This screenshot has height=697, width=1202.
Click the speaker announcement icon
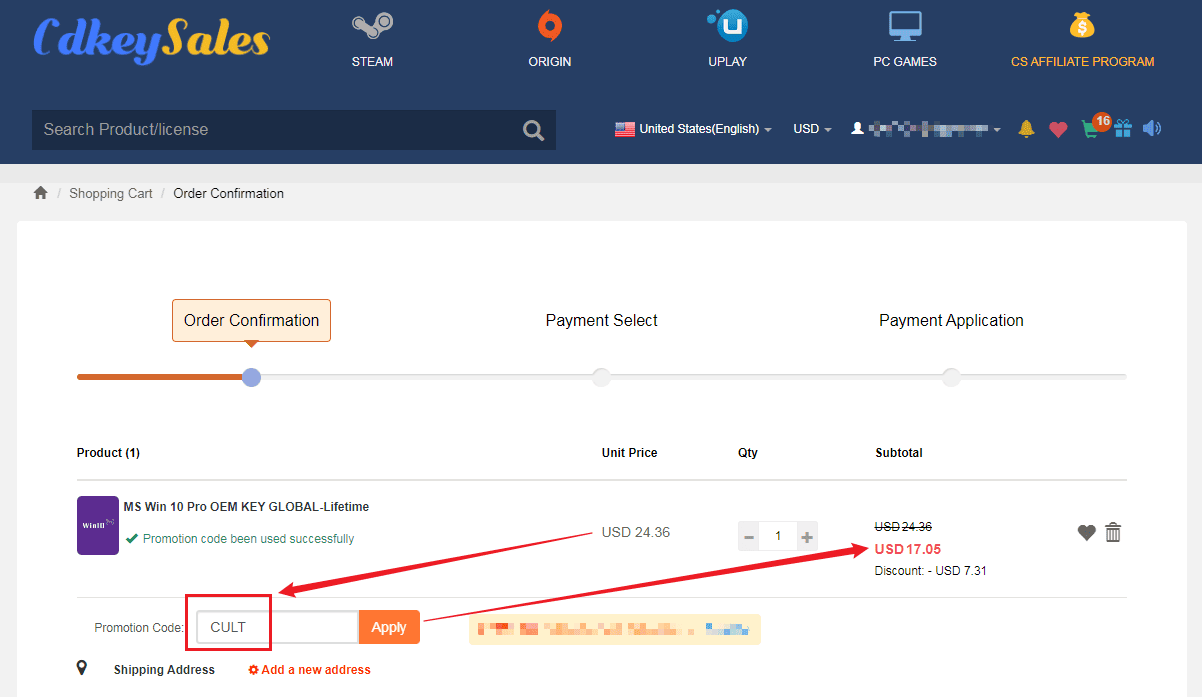click(1152, 128)
